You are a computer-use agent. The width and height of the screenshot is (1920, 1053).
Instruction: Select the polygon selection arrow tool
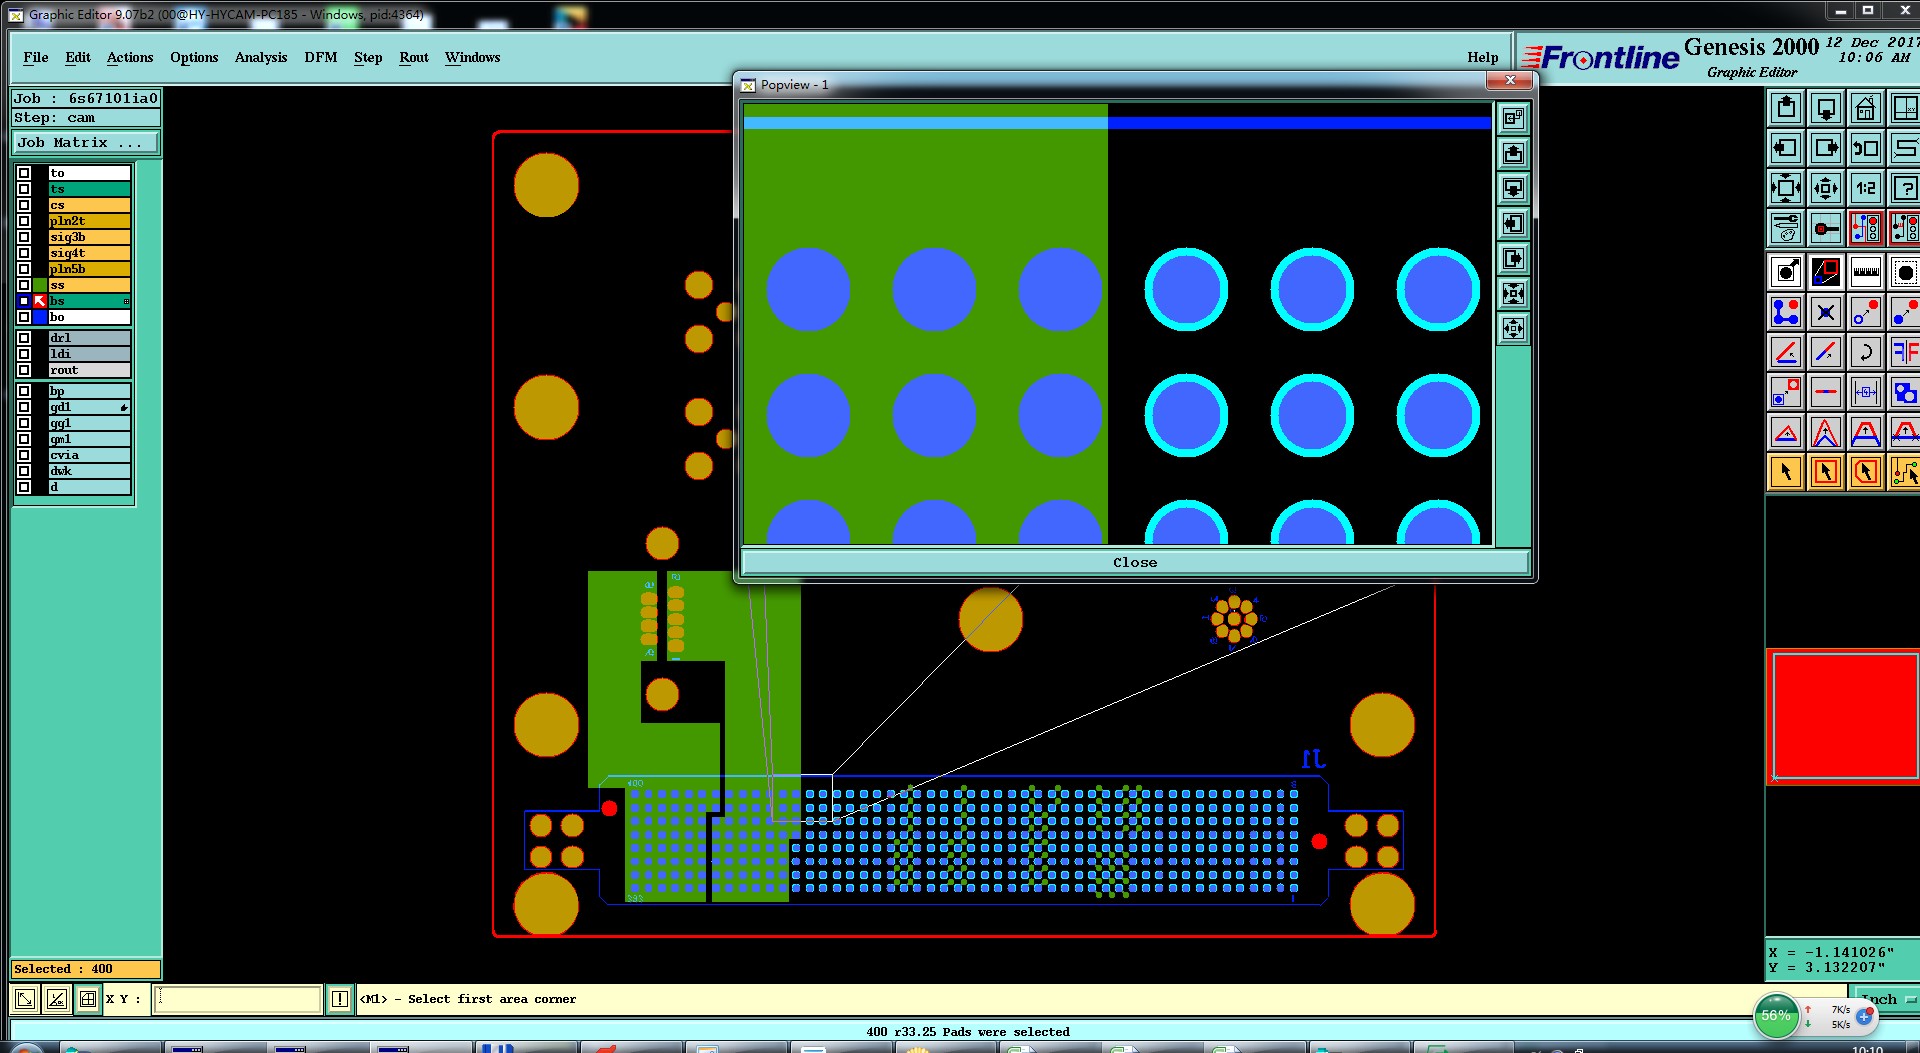click(1866, 472)
